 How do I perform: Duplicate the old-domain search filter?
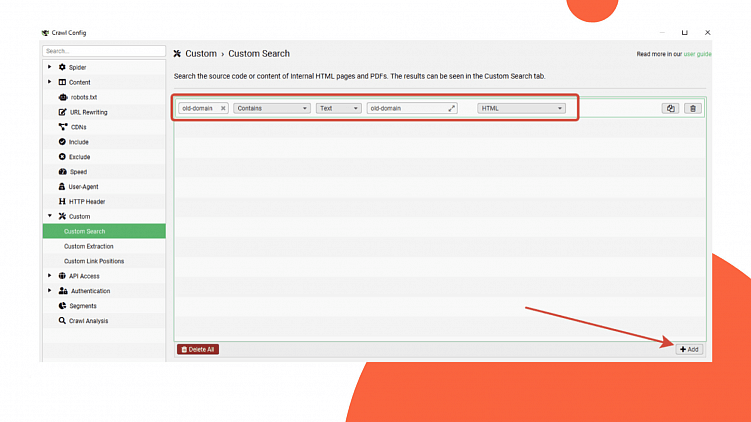coord(670,108)
